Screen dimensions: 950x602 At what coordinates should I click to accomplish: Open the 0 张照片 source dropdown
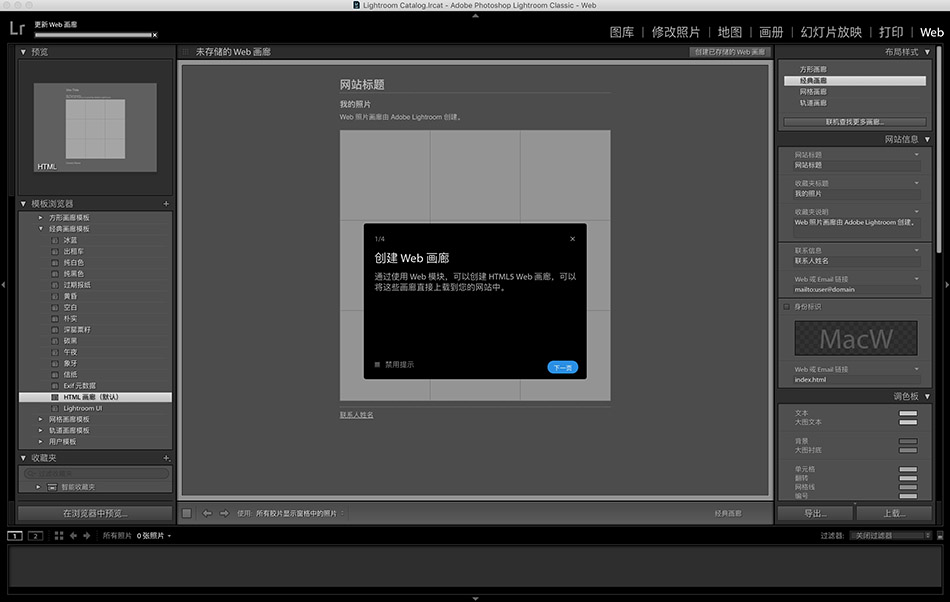153,535
